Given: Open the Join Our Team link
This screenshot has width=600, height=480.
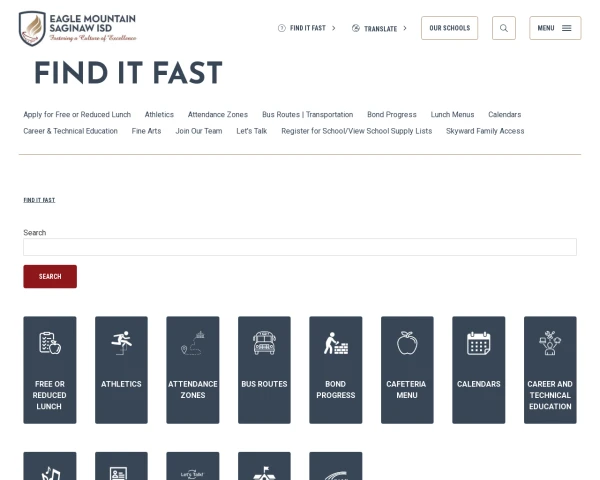Looking at the screenshot, I should click(x=199, y=131).
